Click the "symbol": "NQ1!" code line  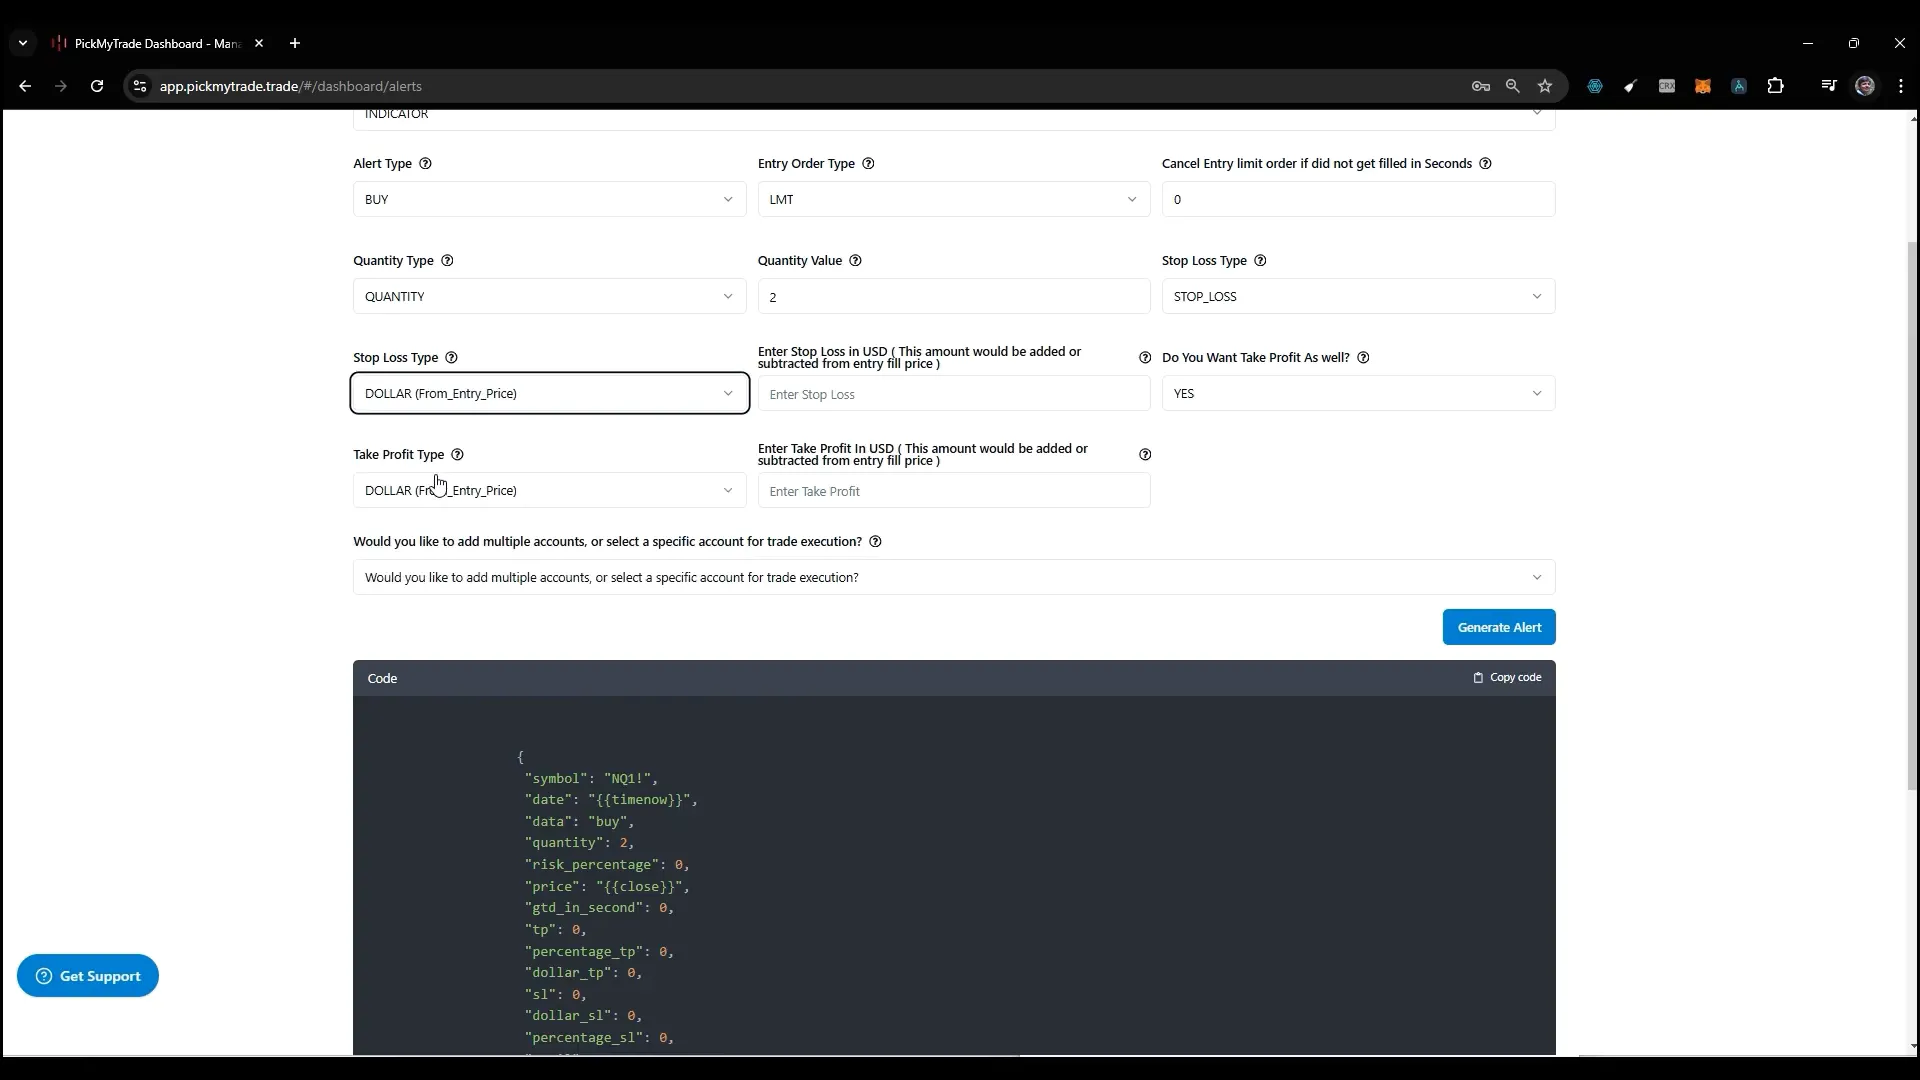[x=591, y=778]
